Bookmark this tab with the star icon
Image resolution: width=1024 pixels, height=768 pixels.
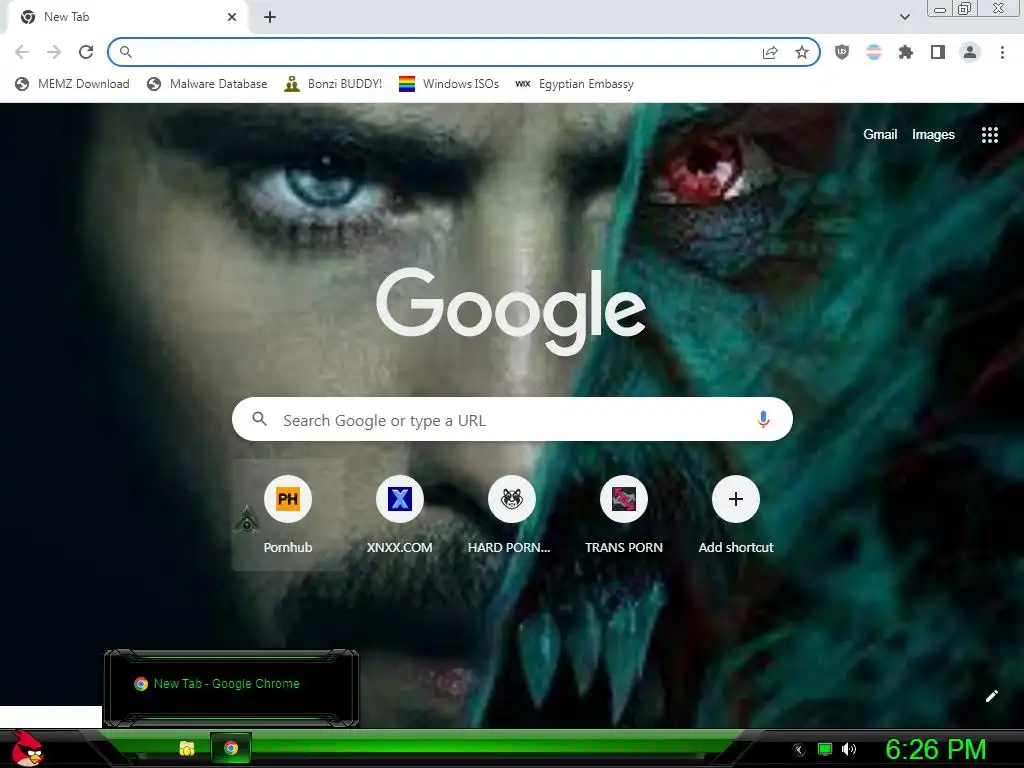pos(802,52)
